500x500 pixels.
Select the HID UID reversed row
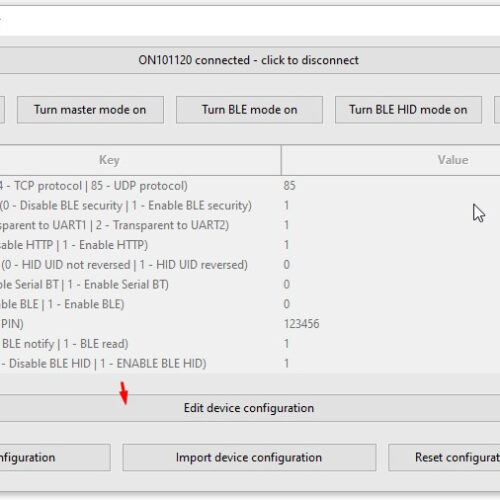point(250,265)
